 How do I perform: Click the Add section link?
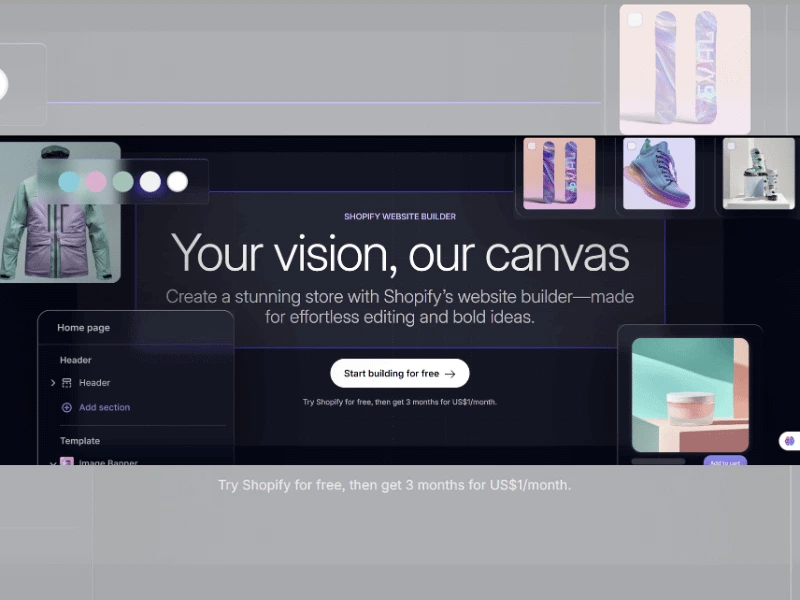pyautogui.click(x=105, y=408)
